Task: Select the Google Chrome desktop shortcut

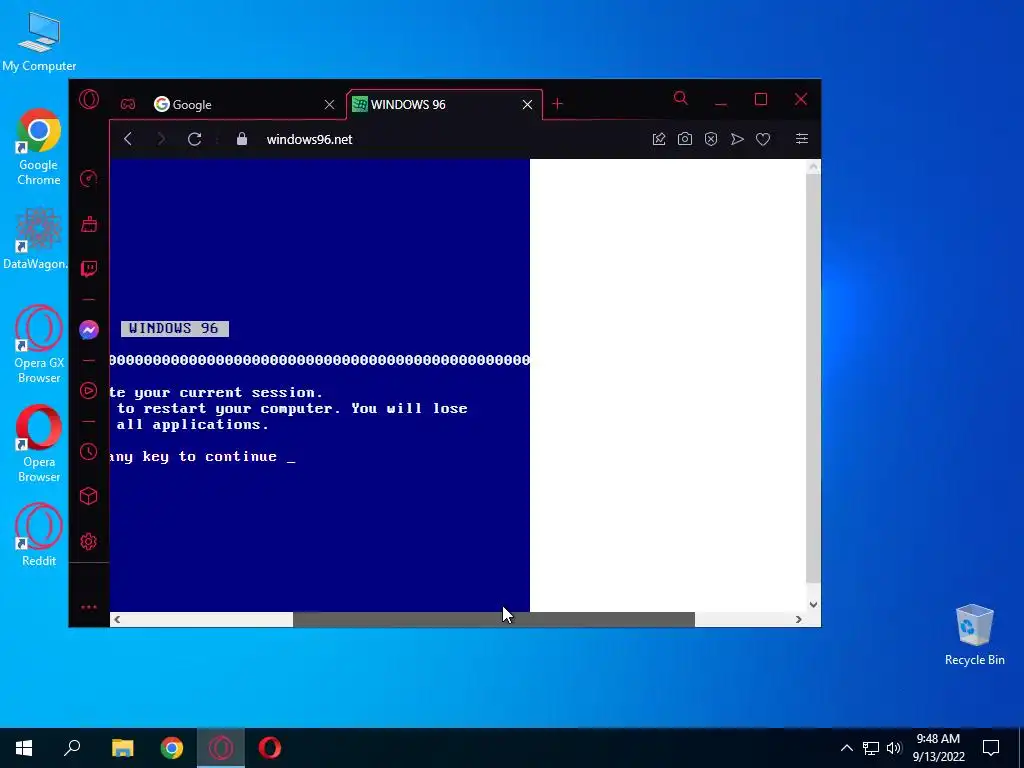Action: pos(39,148)
